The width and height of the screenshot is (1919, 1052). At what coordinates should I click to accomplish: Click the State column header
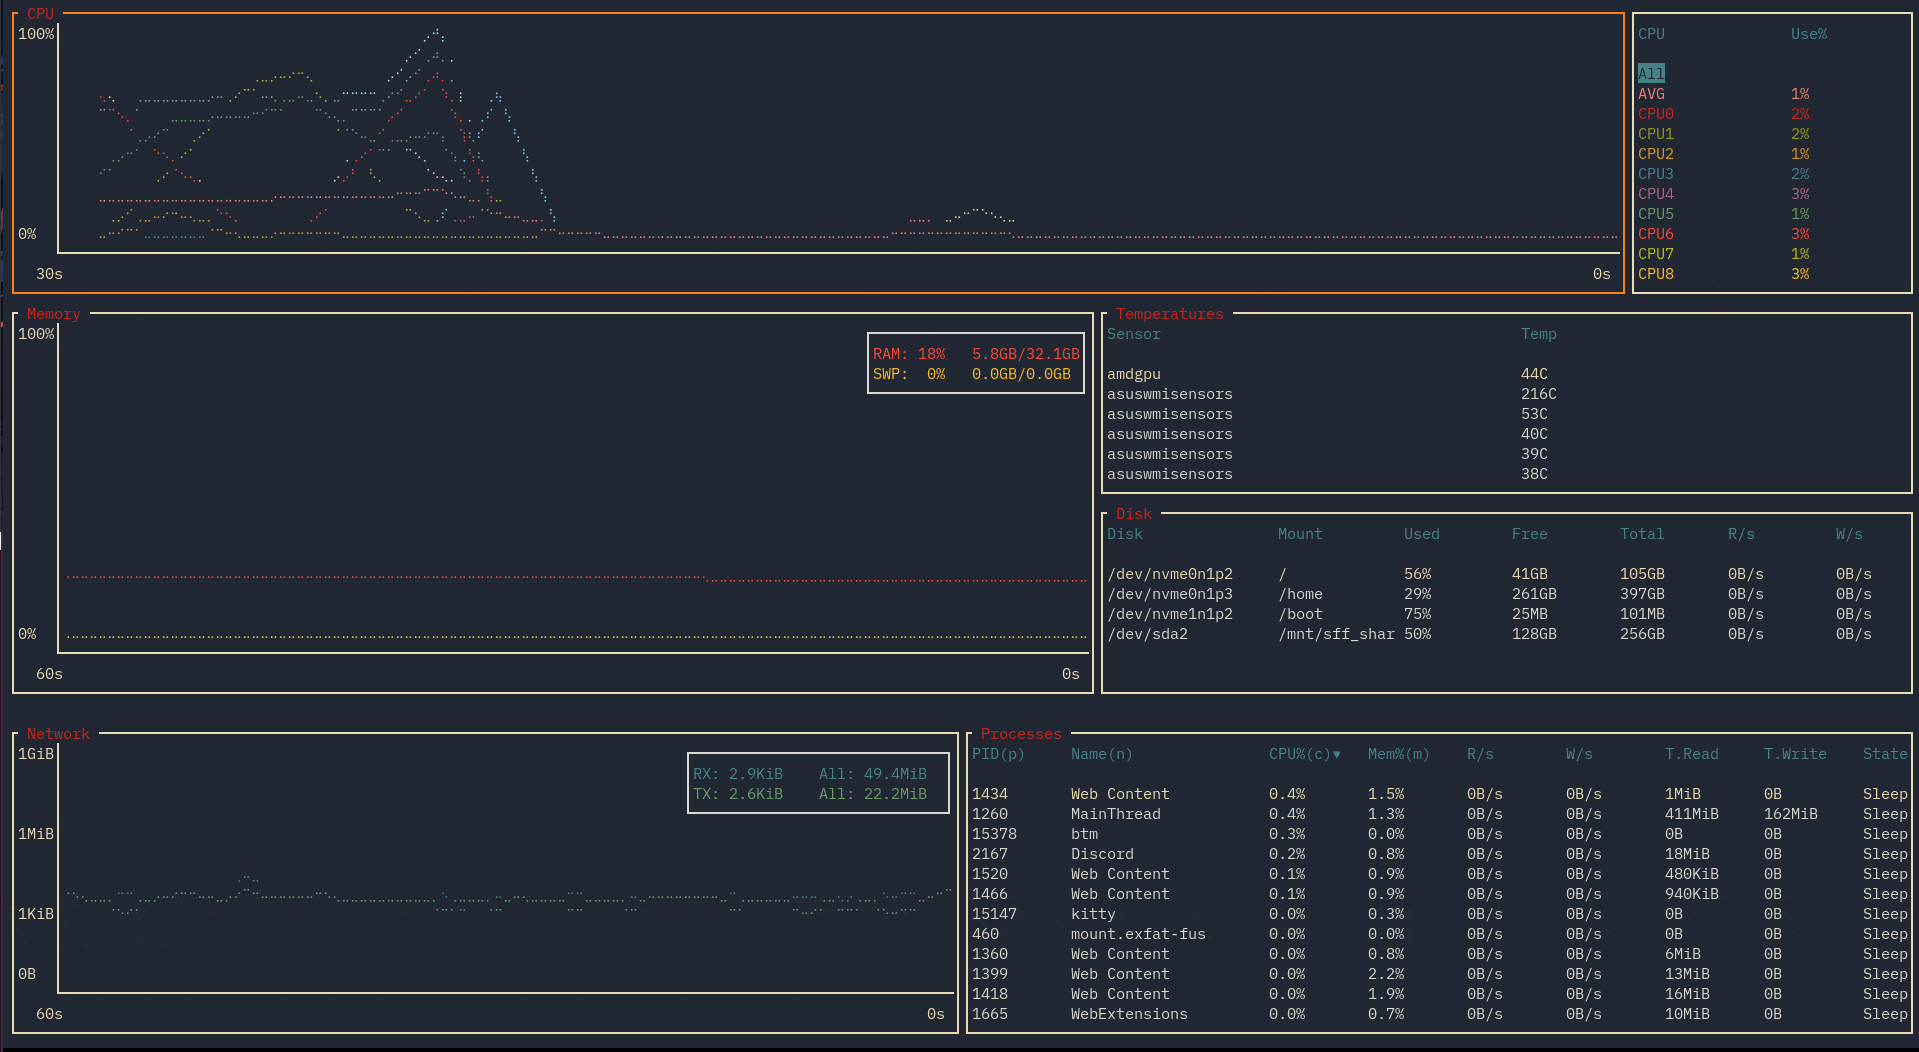(1885, 754)
